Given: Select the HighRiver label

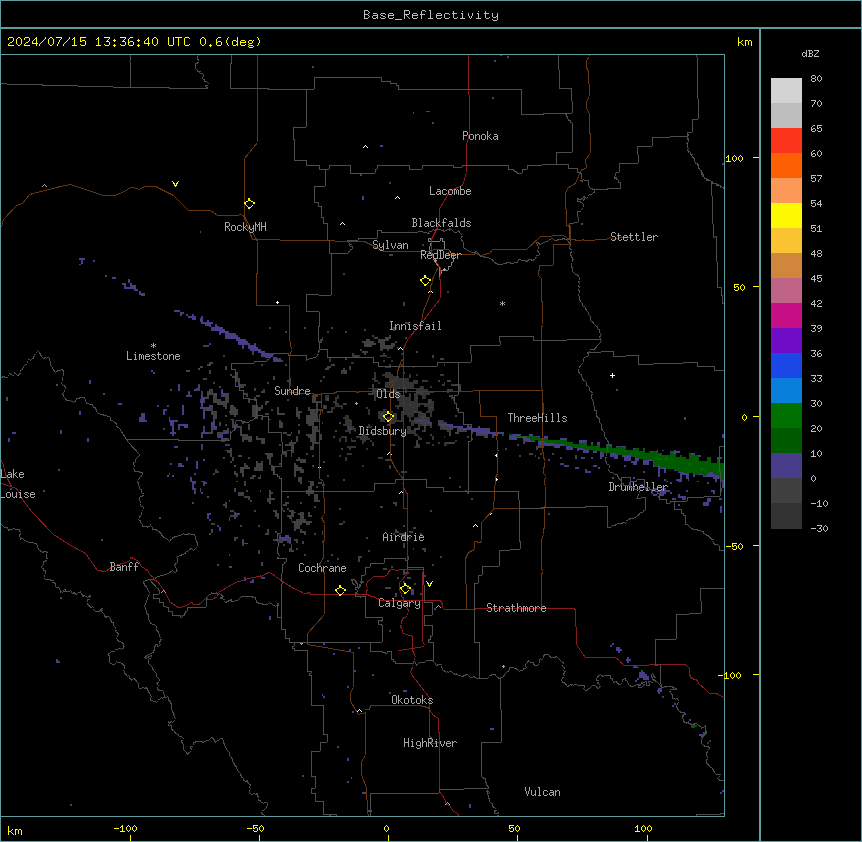Looking at the screenshot, I should click(430, 743).
